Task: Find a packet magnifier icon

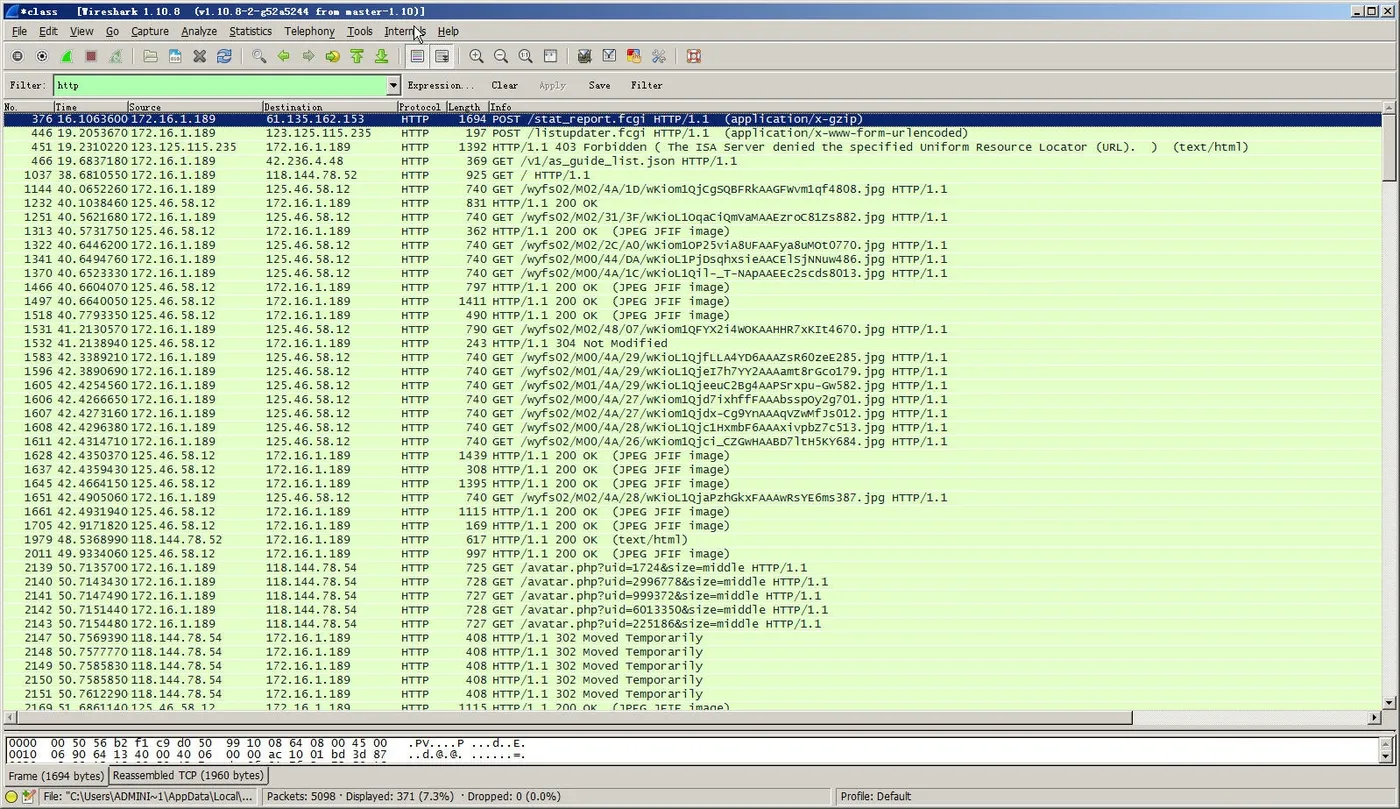Action: pyautogui.click(x=259, y=57)
